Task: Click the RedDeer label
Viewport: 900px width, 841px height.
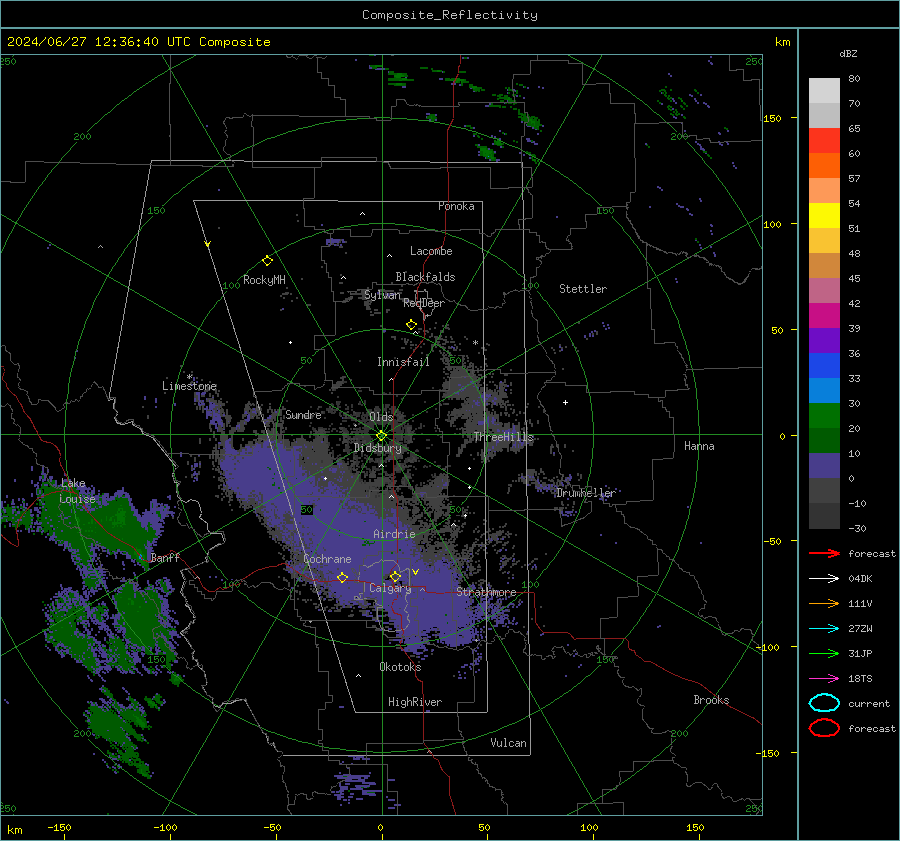Action: [x=424, y=303]
